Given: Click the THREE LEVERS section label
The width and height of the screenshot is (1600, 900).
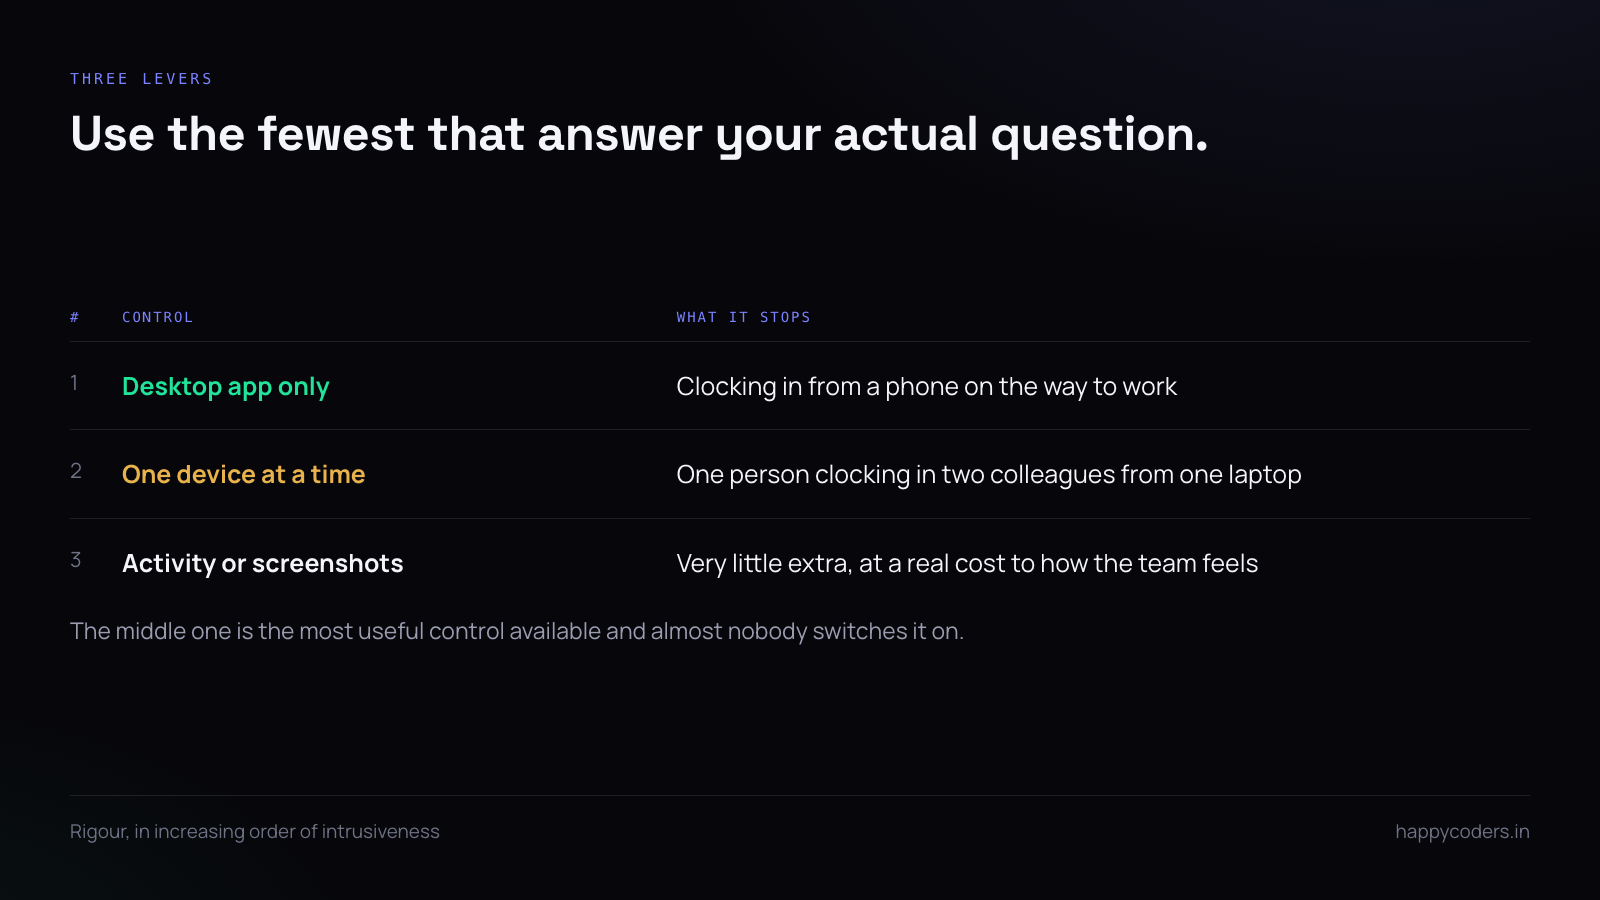Looking at the screenshot, I should pyautogui.click(x=141, y=79).
